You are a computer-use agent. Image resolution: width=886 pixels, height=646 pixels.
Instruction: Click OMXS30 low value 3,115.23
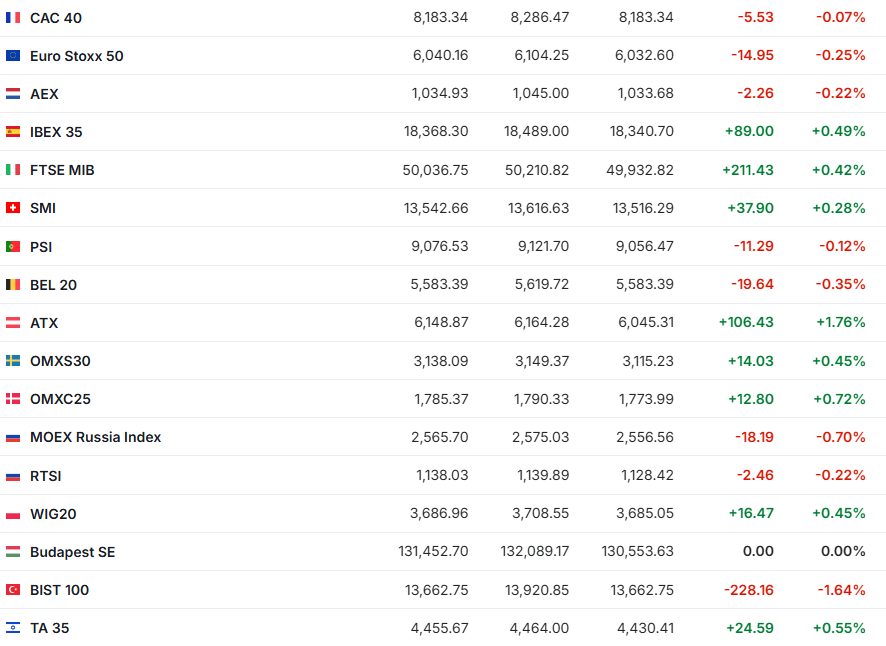(x=648, y=361)
